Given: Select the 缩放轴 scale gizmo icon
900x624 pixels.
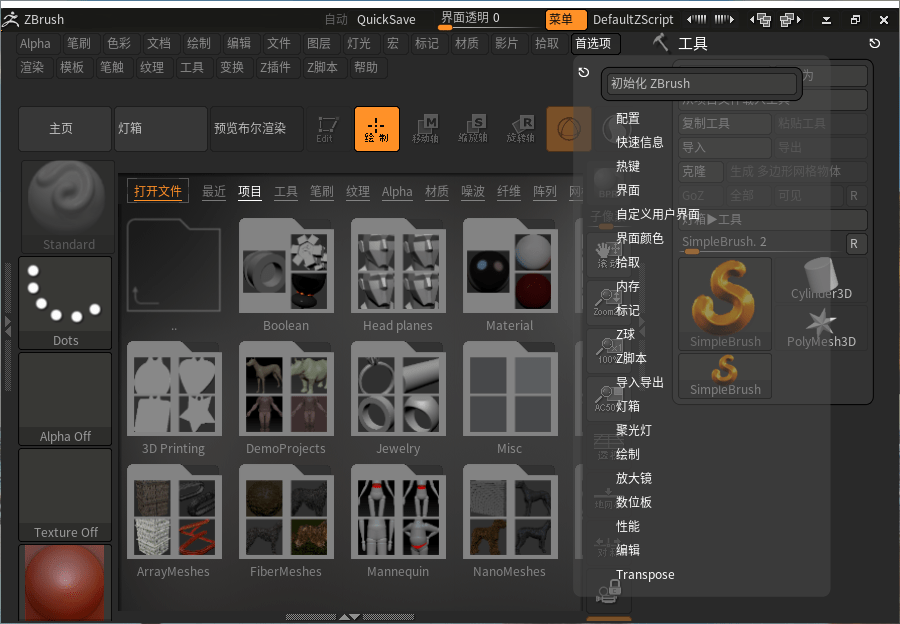Looking at the screenshot, I should 473,129.
